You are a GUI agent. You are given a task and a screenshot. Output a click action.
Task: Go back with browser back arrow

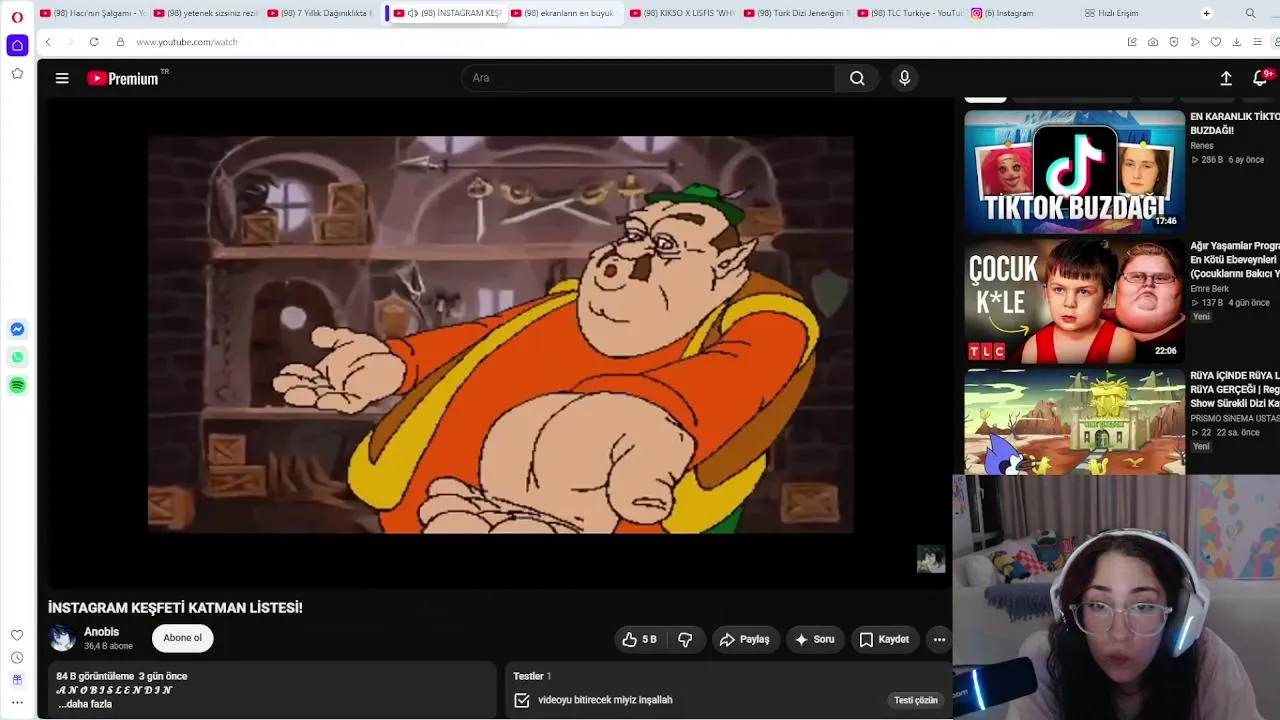(x=48, y=42)
